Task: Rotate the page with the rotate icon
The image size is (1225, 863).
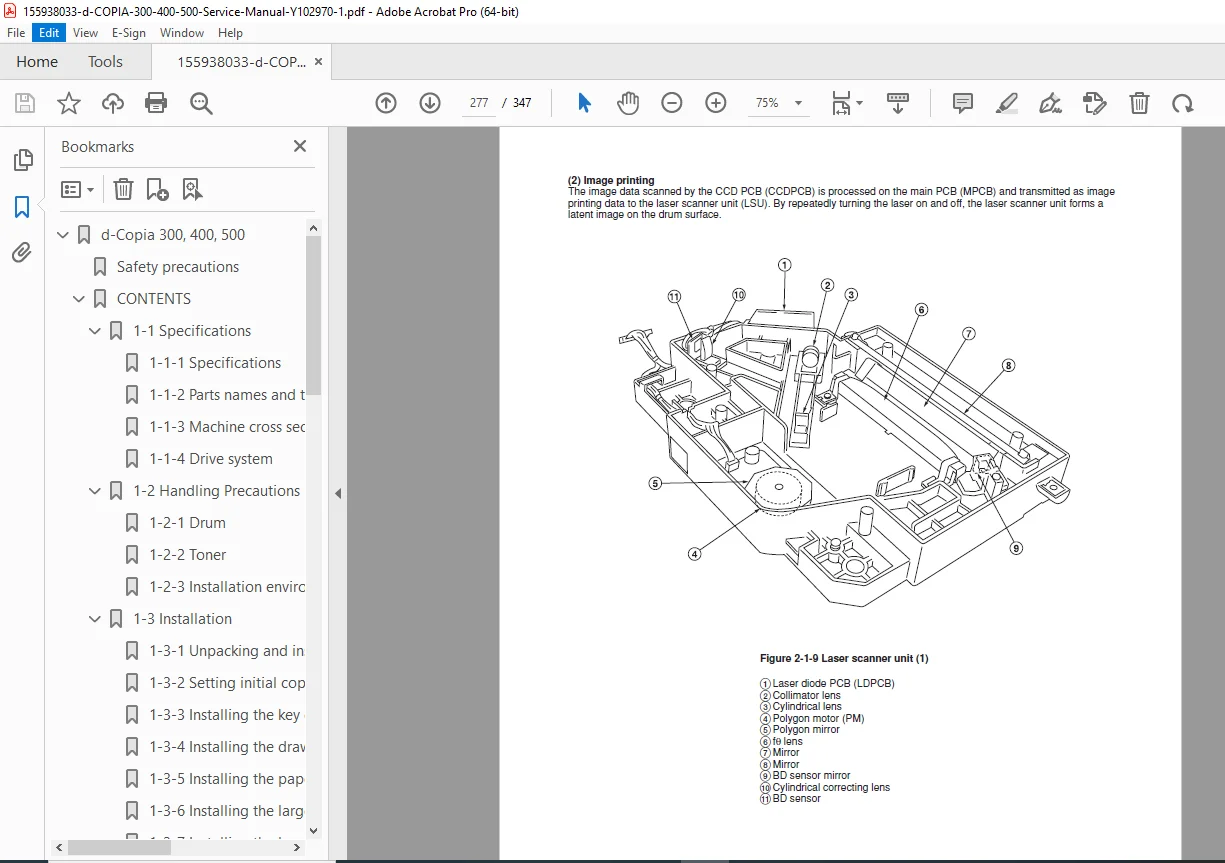Action: (1183, 103)
